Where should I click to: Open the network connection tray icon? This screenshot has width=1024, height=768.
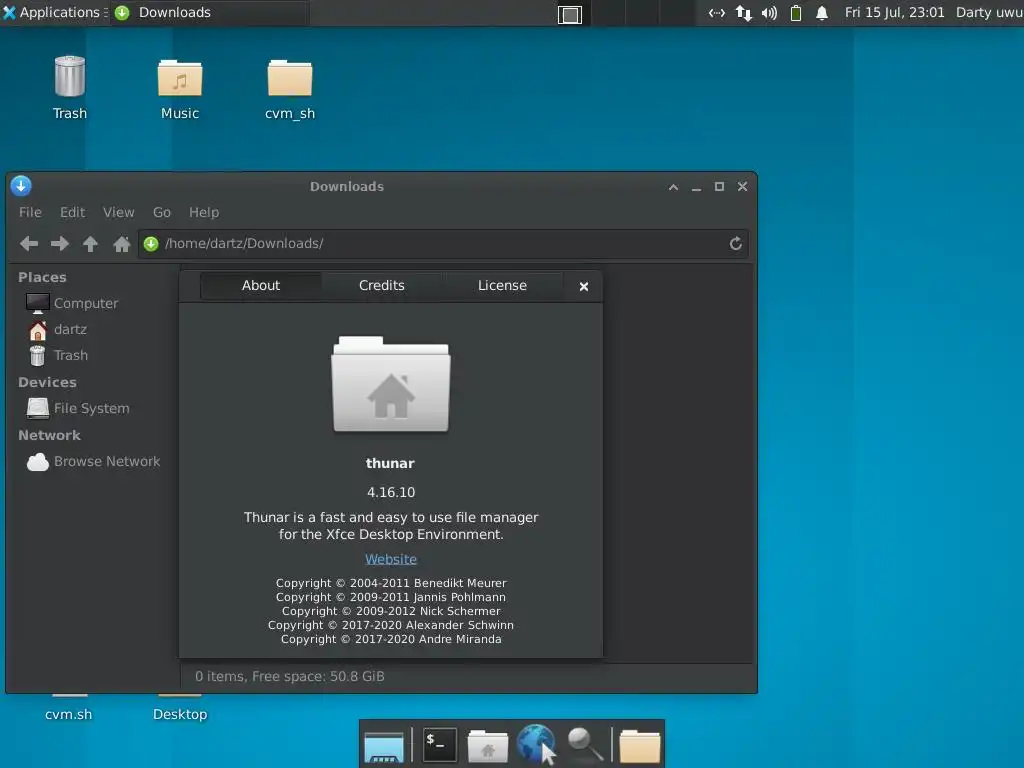[716, 13]
